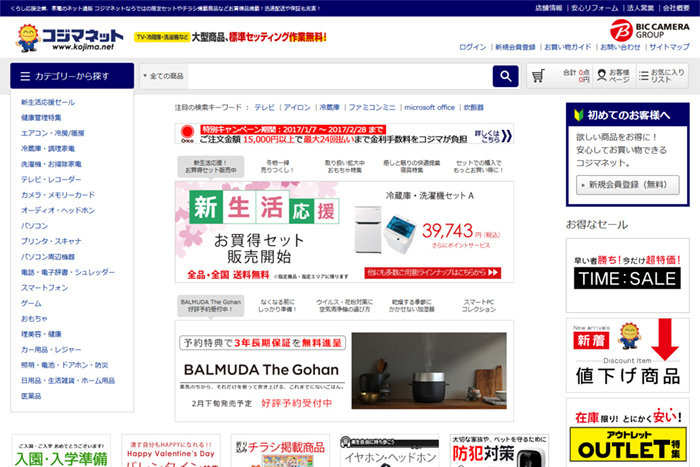This screenshot has height=467, width=700.
Task: Open the おもちゃ category
Action: click(34, 319)
